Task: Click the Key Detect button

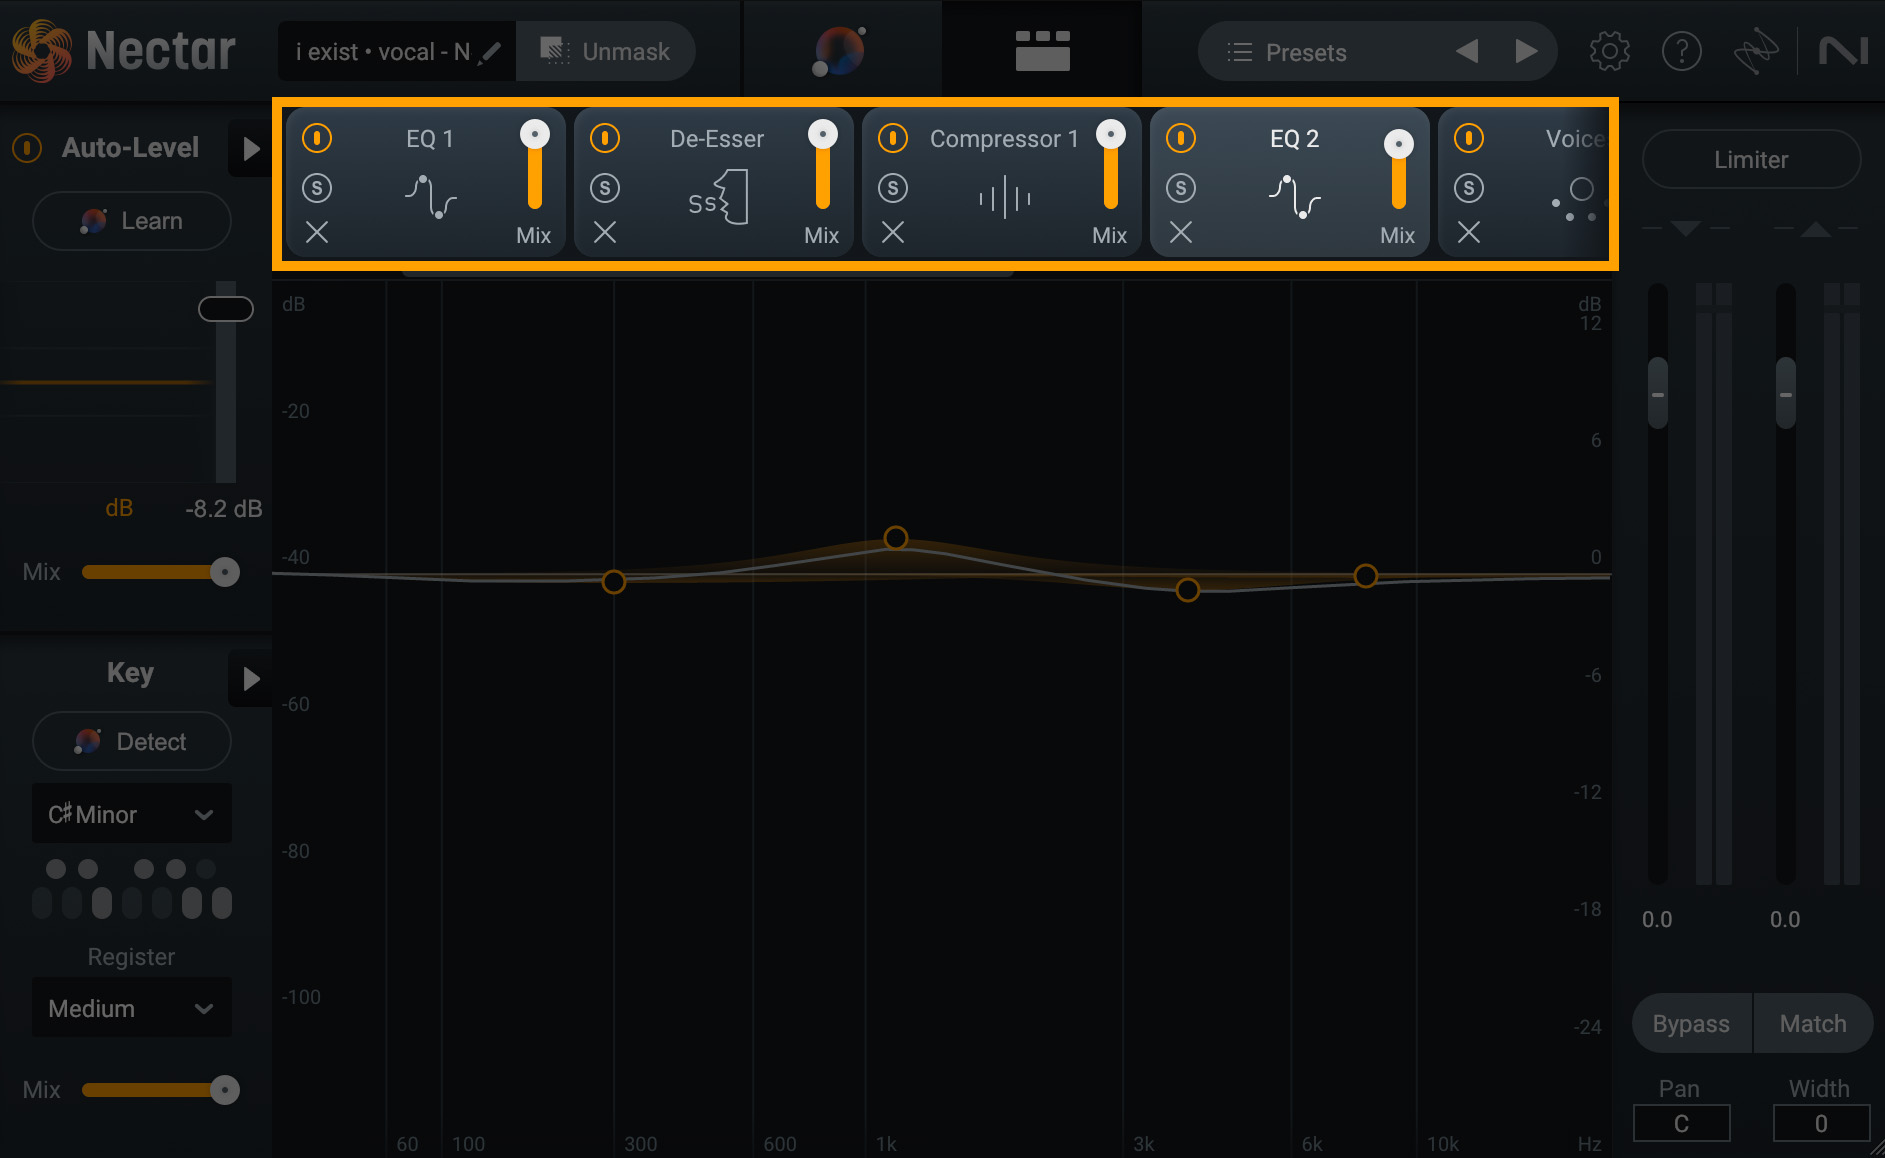Action: click(x=132, y=741)
